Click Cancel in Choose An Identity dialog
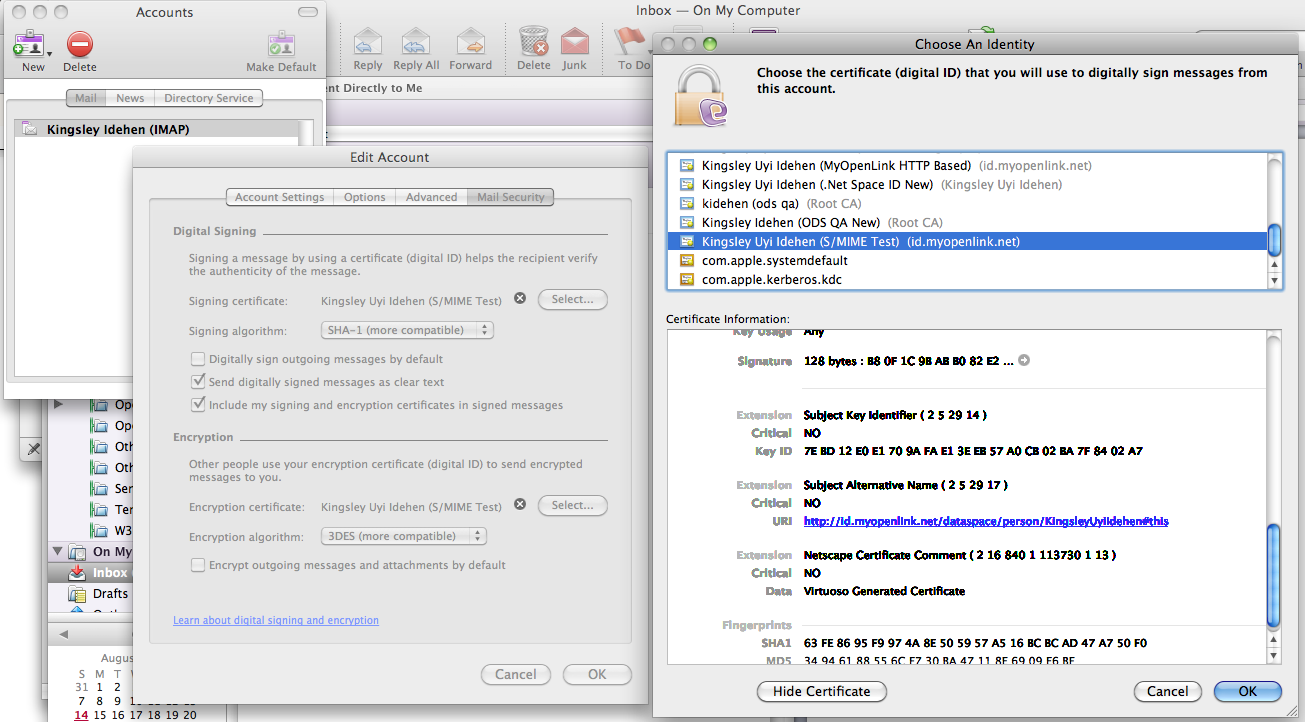 (1168, 691)
